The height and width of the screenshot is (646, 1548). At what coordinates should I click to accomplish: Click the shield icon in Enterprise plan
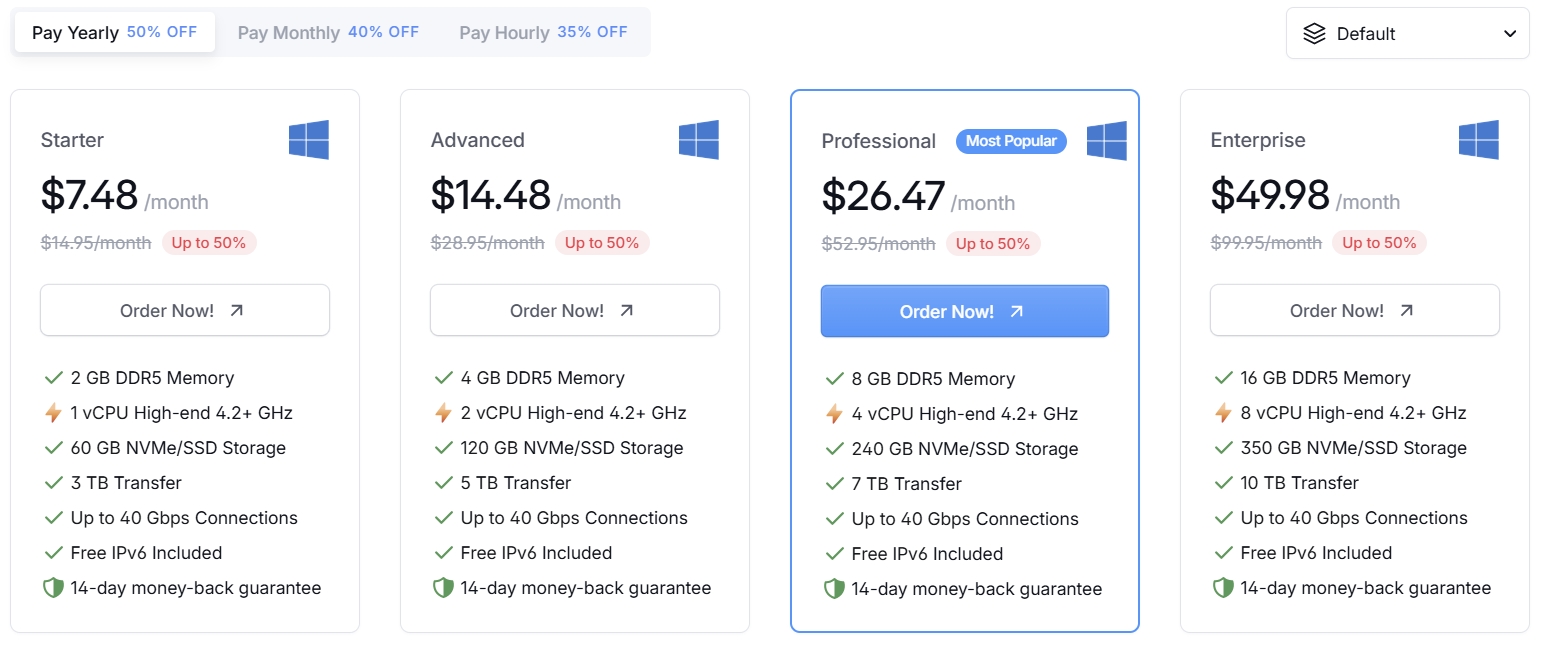click(x=1223, y=588)
